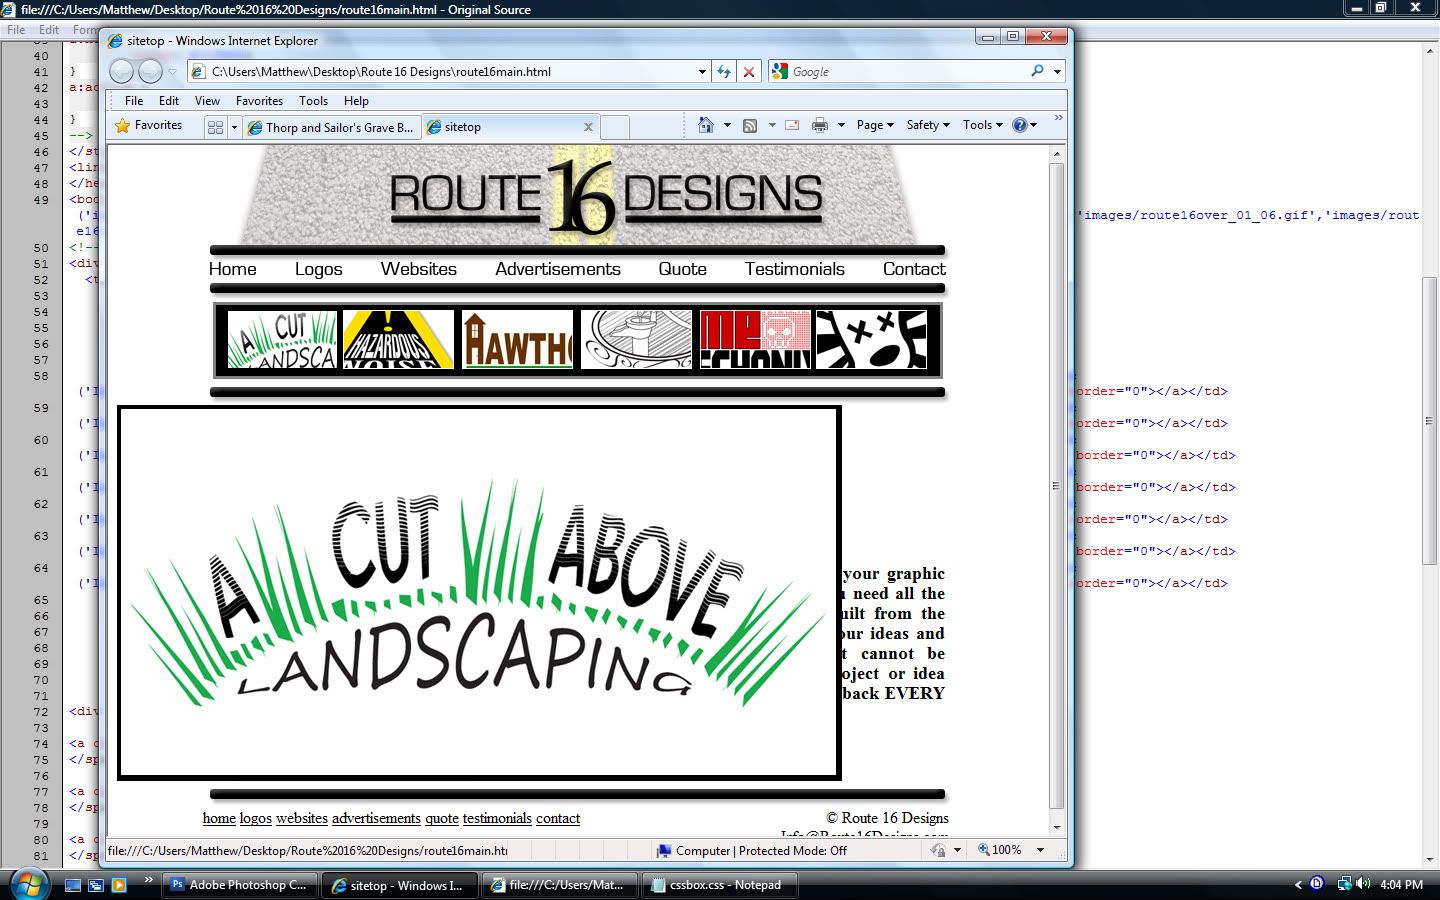
Task: Click the RSS feeds icon
Action: tap(749, 125)
